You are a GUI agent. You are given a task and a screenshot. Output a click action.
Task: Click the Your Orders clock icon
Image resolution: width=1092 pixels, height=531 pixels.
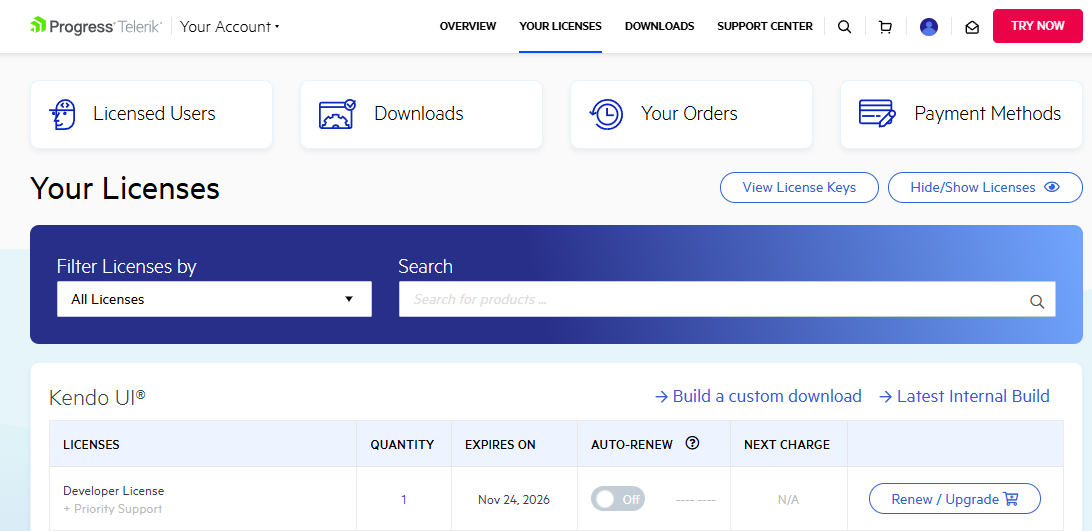click(606, 114)
